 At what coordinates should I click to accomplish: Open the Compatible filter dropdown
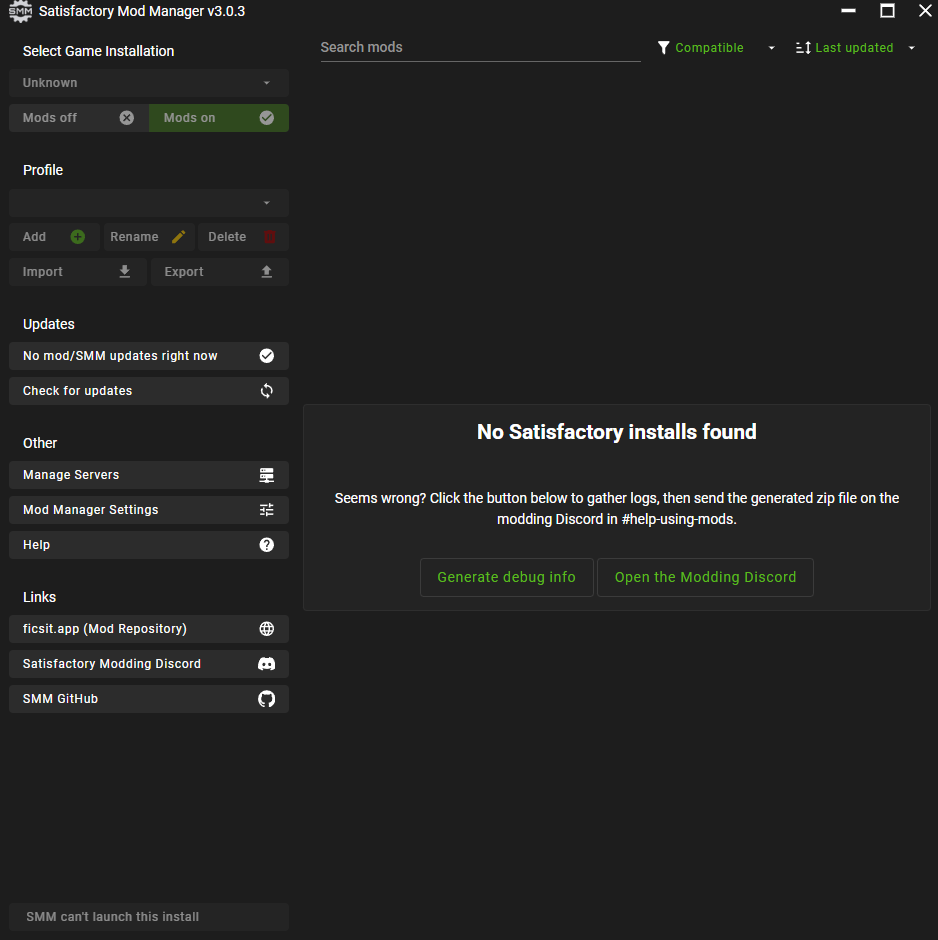coord(716,47)
